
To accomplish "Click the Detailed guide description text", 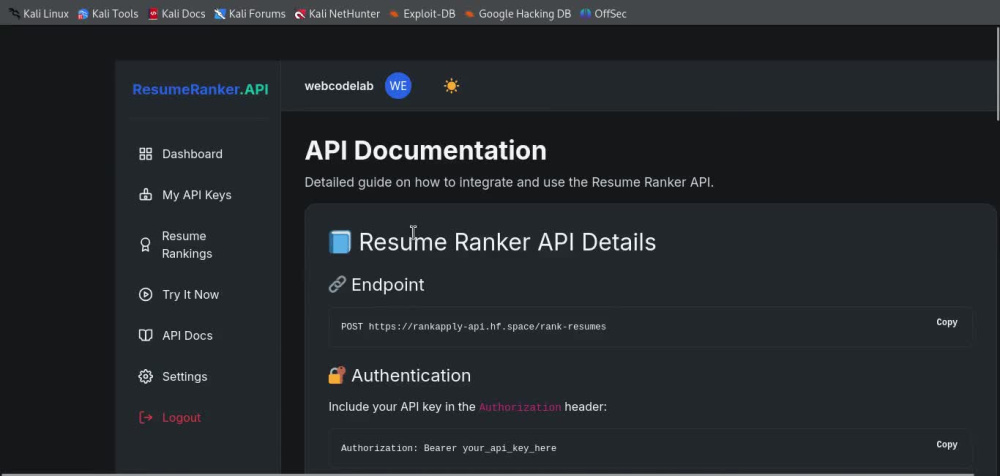I will 509,182.
